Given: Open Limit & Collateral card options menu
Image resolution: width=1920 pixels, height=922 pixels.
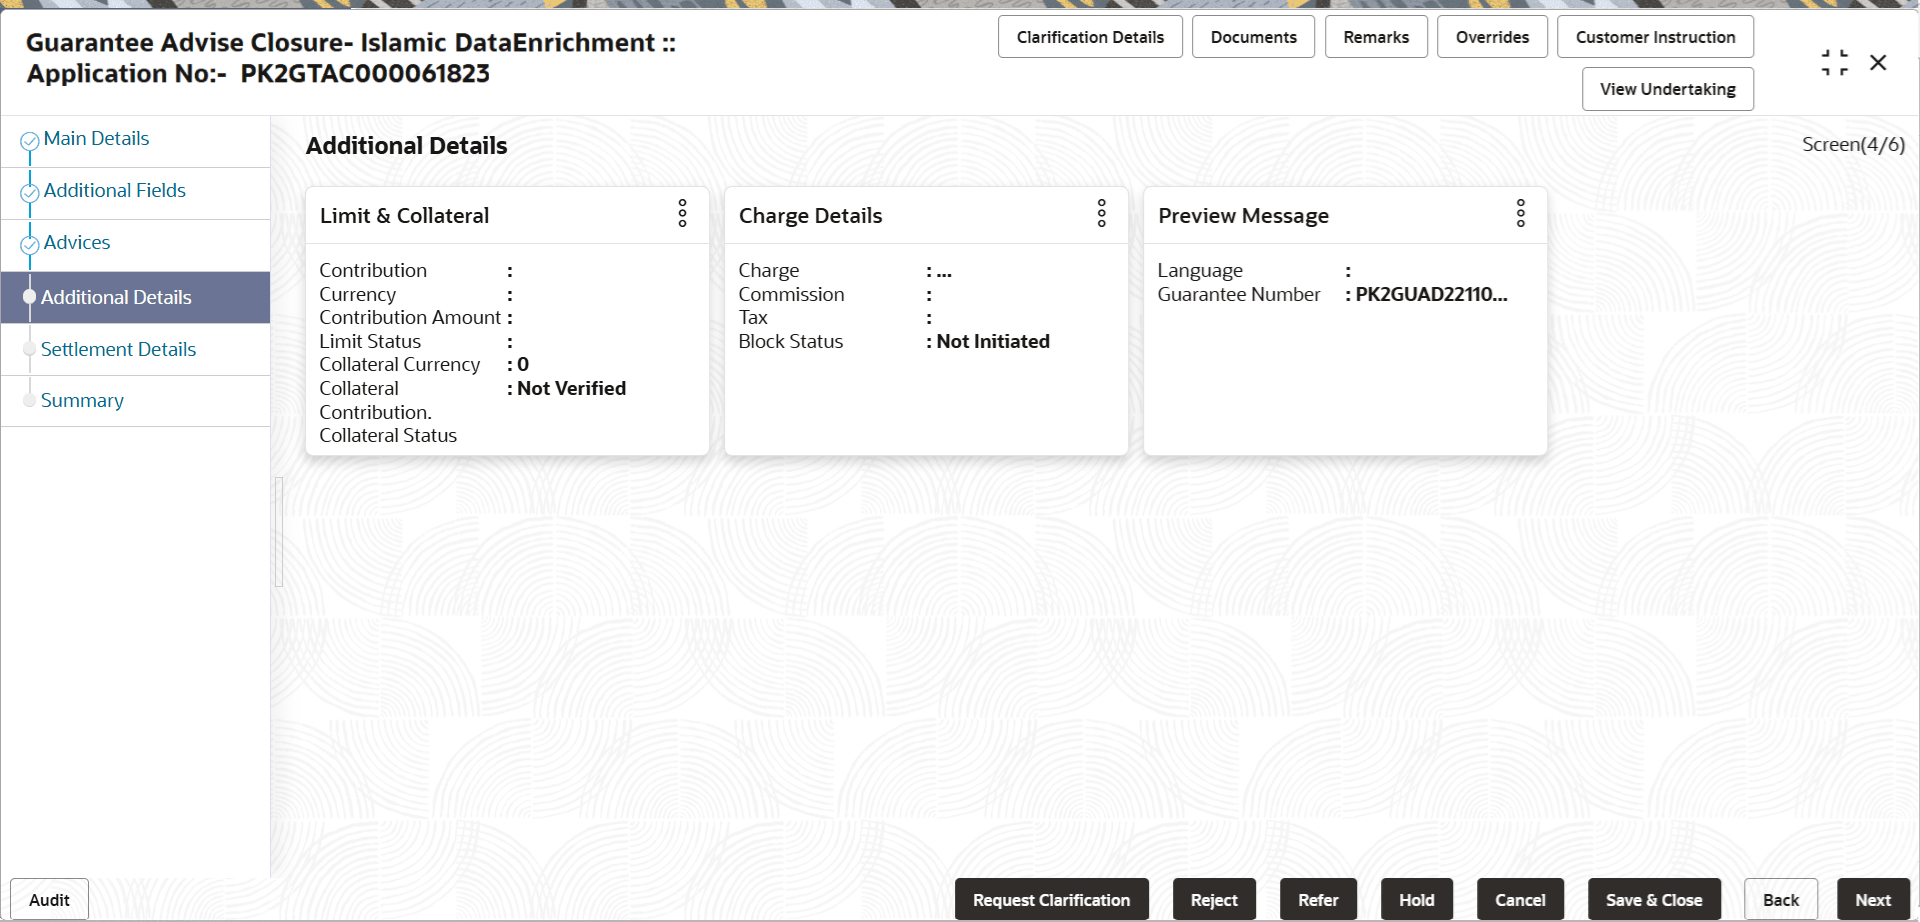Looking at the screenshot, I should (x=683, y=213).
